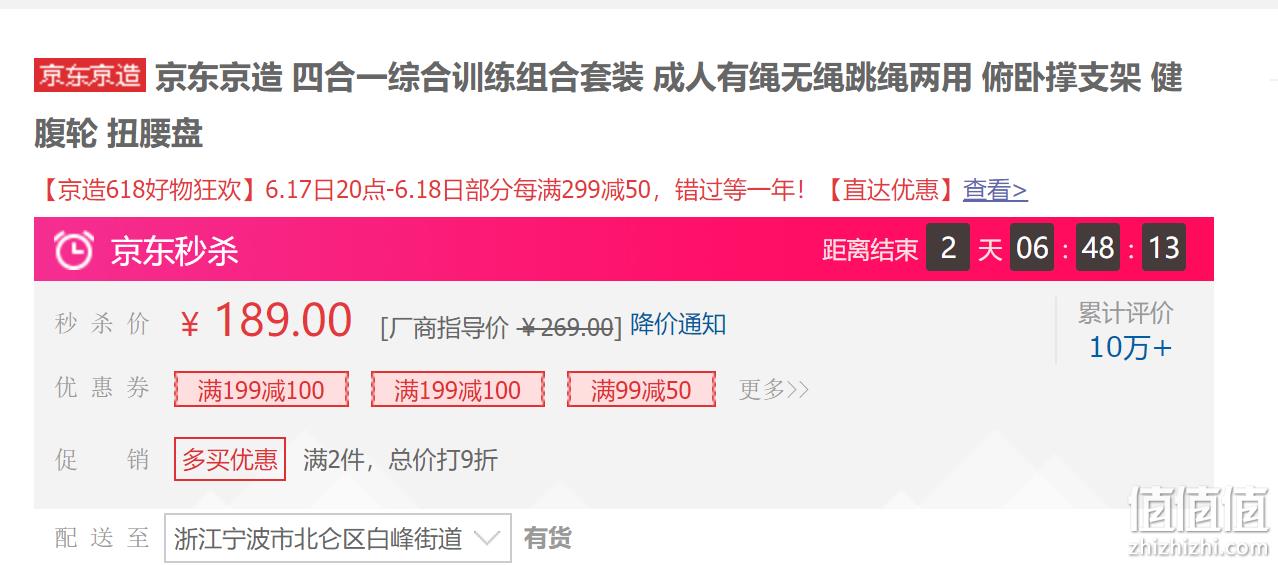Click the dropdown chevron in the address selector
This screenshot has width=1278, height=565.
point(486,539)
